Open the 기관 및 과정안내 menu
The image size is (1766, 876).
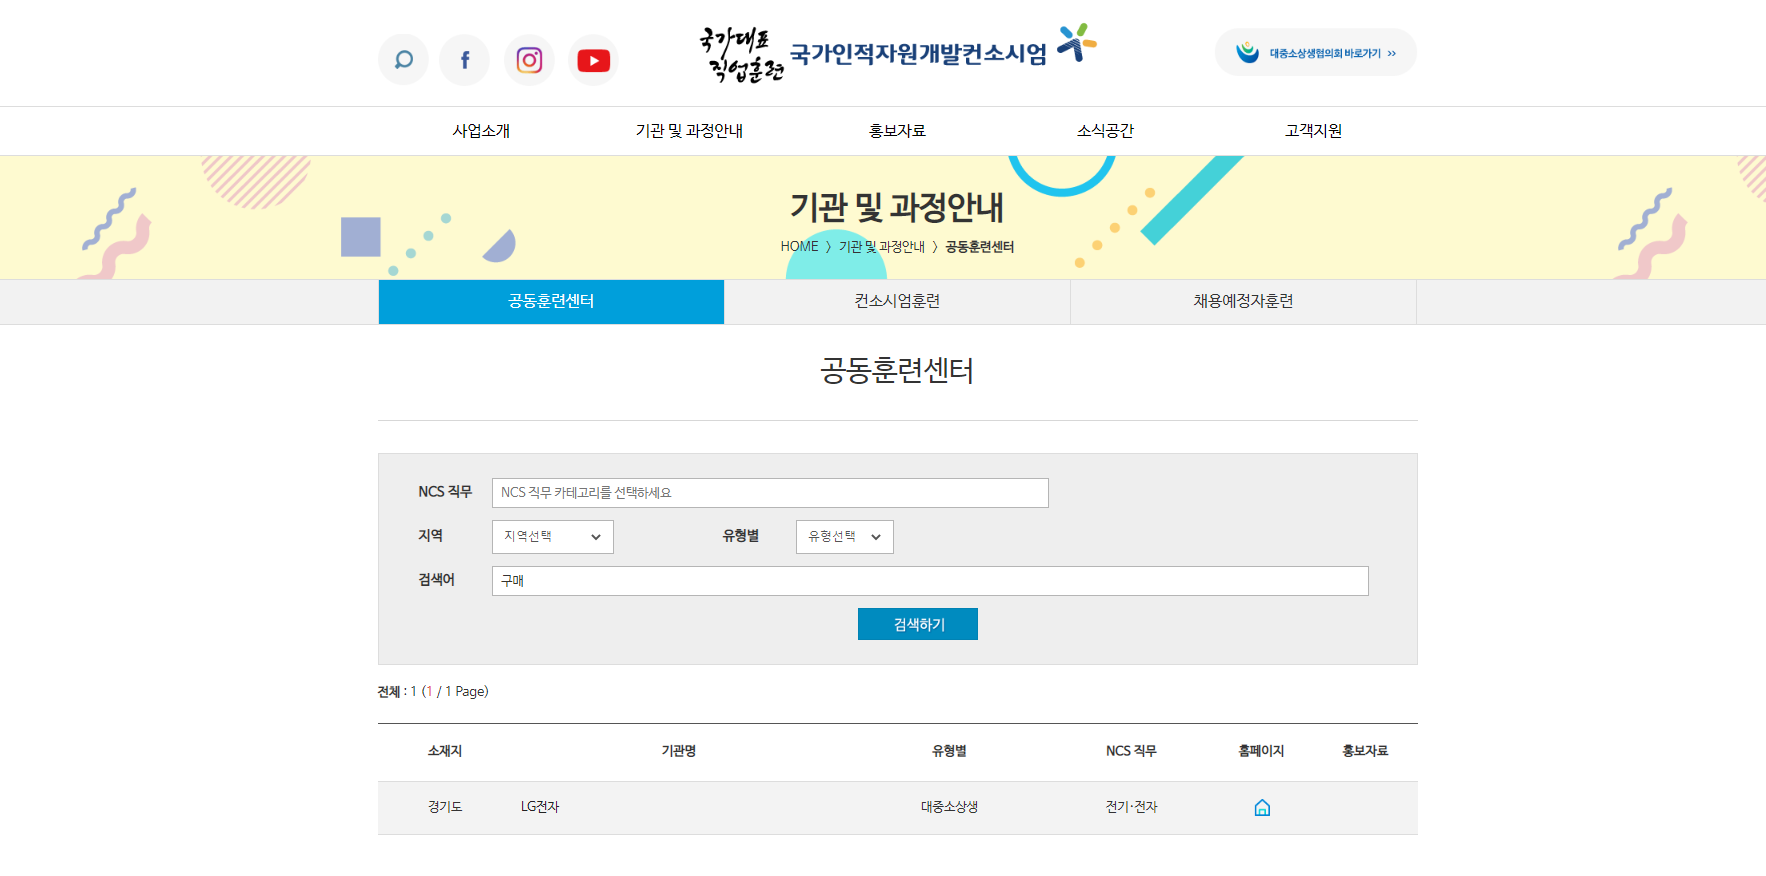pyautogui.click(x=689, y=131)
